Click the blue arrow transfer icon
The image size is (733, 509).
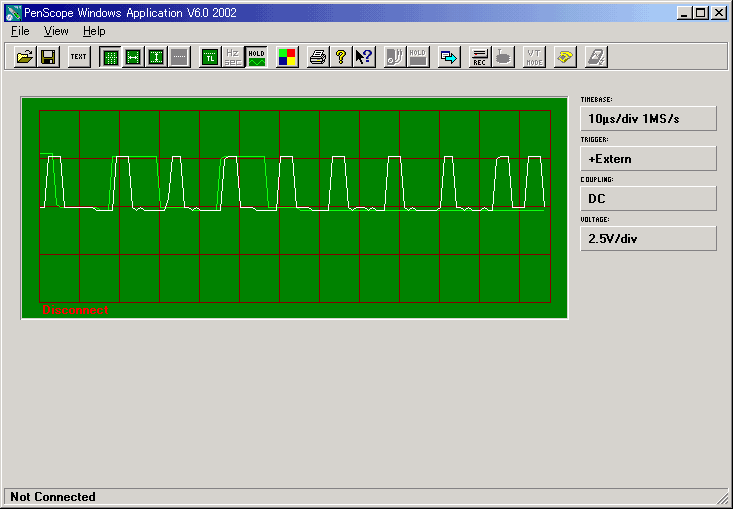[449, 57]
